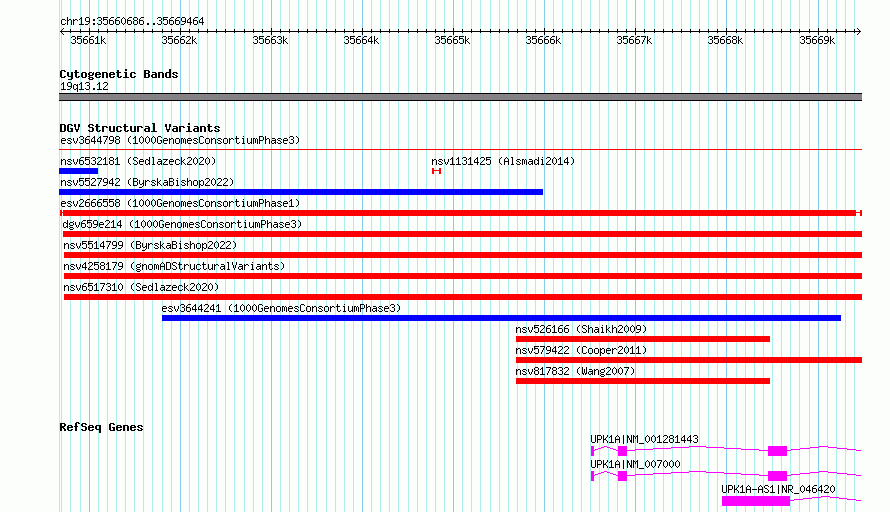Click the red bar for nsv579422

pos(689,360)
